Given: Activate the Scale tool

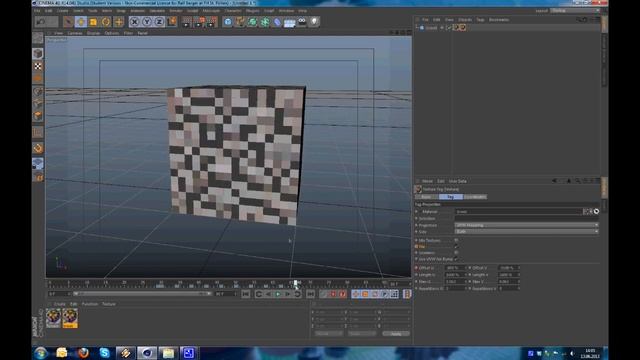Looking at the screenshot, I should pos(93,22).
